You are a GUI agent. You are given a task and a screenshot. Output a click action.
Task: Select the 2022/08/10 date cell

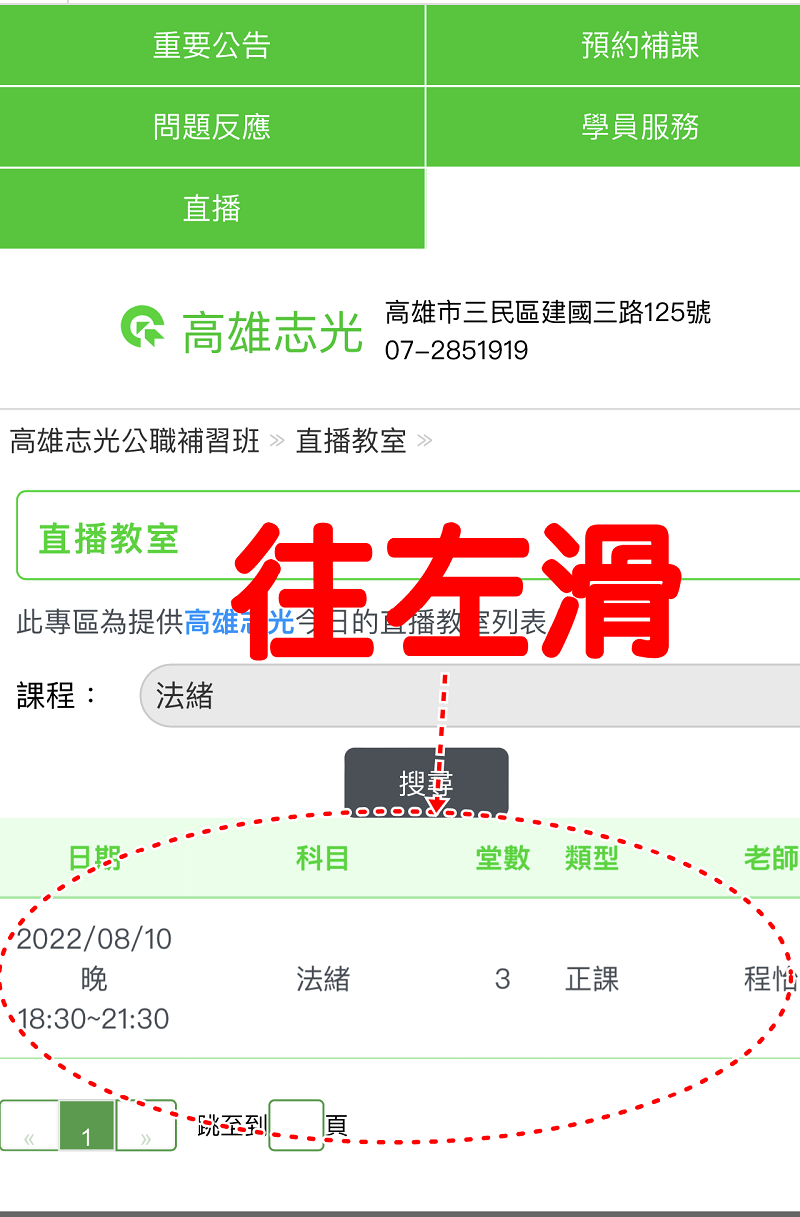tap(94, 979)
